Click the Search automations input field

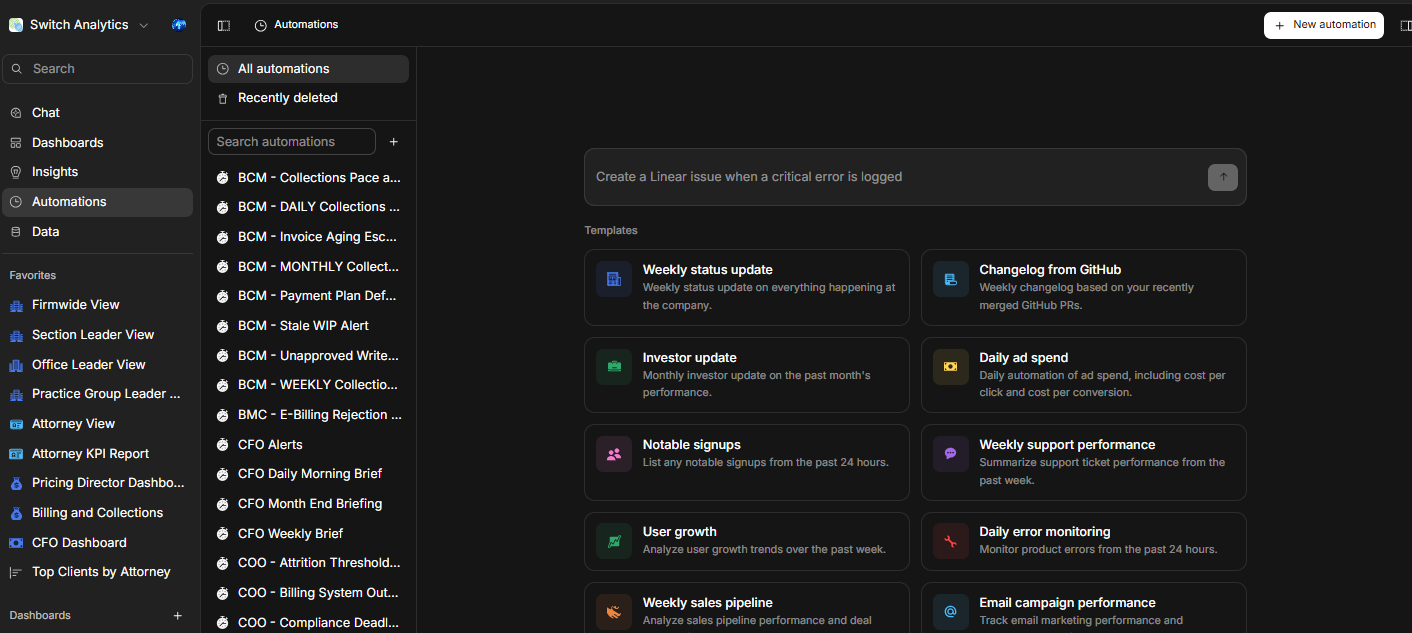(291, 142)
